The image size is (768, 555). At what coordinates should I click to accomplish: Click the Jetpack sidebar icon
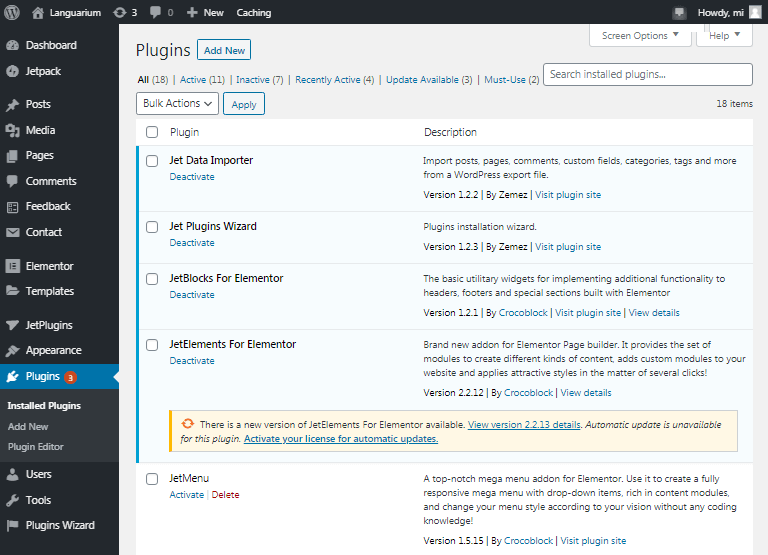13,72
